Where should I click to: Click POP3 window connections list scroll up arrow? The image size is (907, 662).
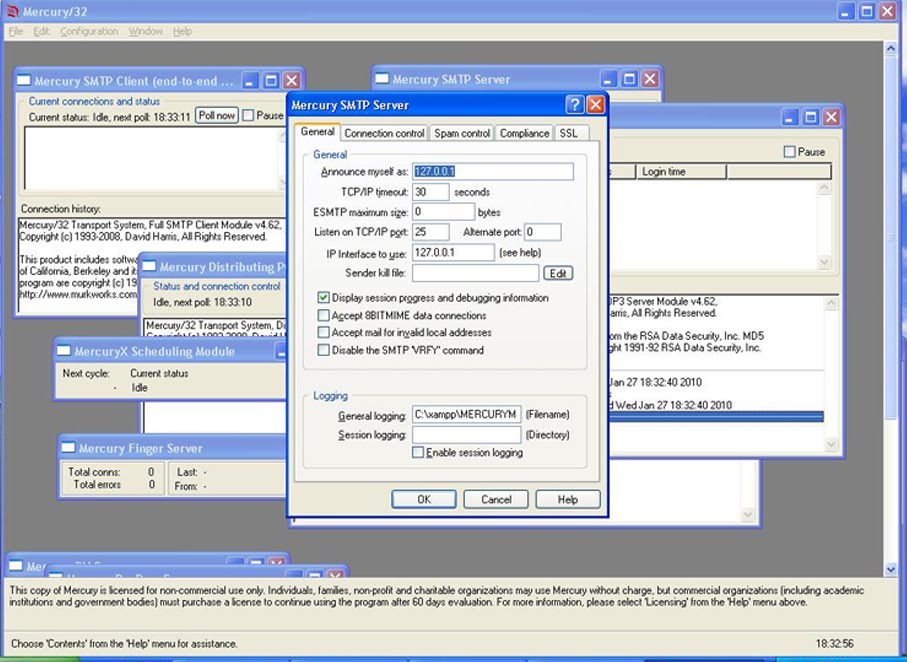click(x=824, y=188)
